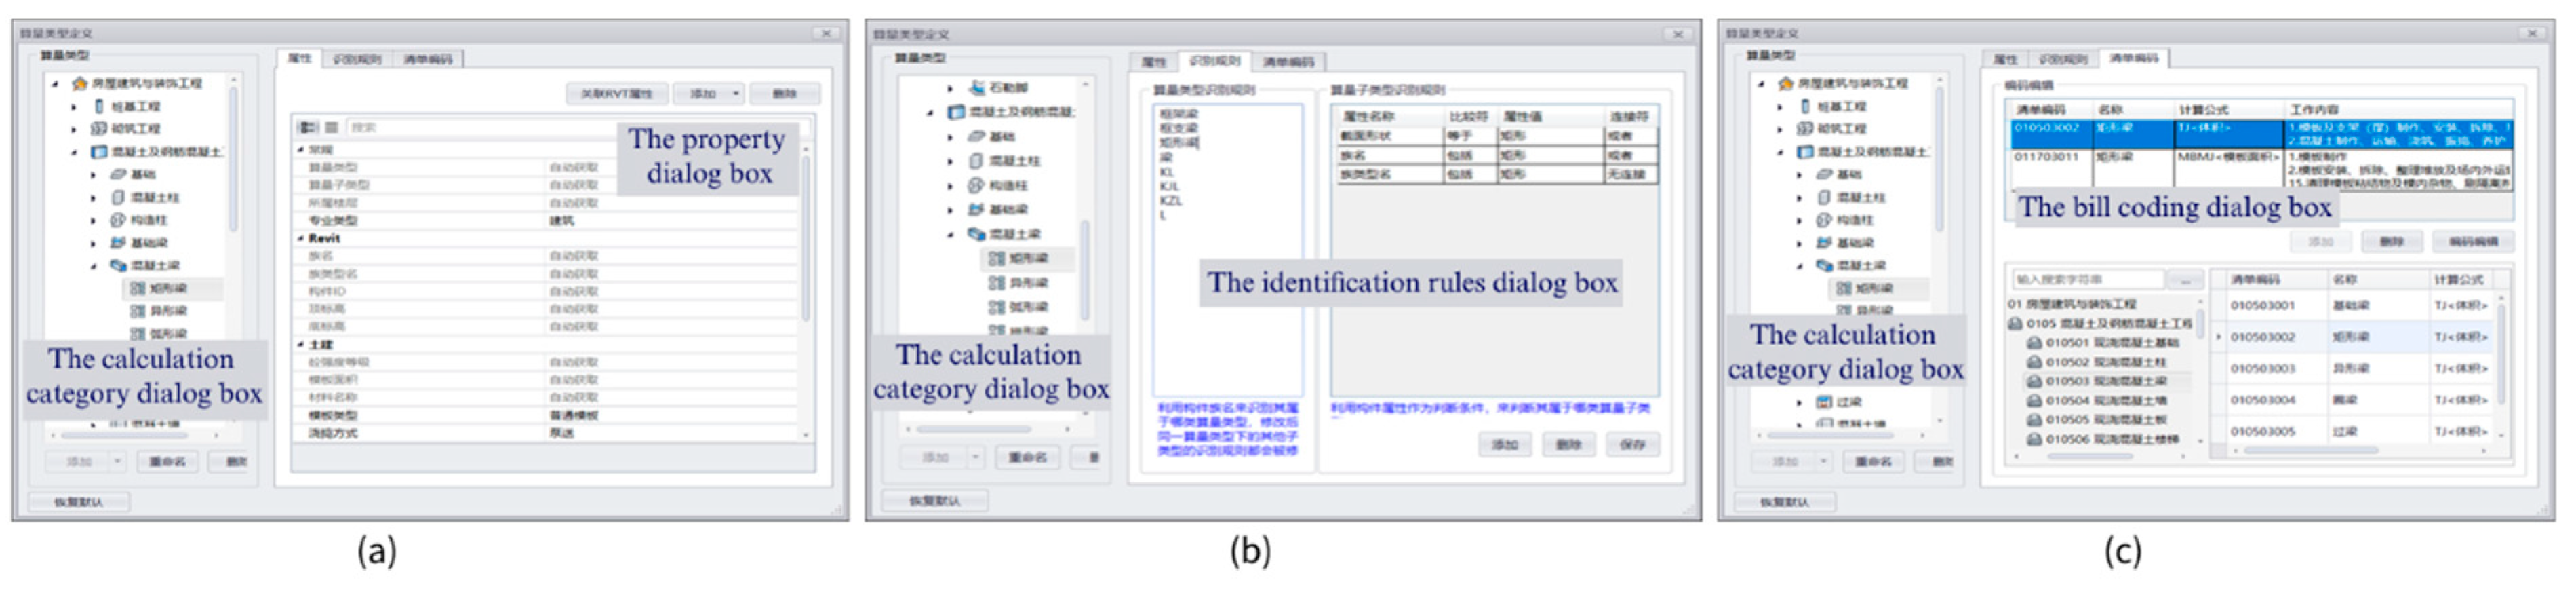Switch property grid to categorized view in dialog (a)

point(309,127)
